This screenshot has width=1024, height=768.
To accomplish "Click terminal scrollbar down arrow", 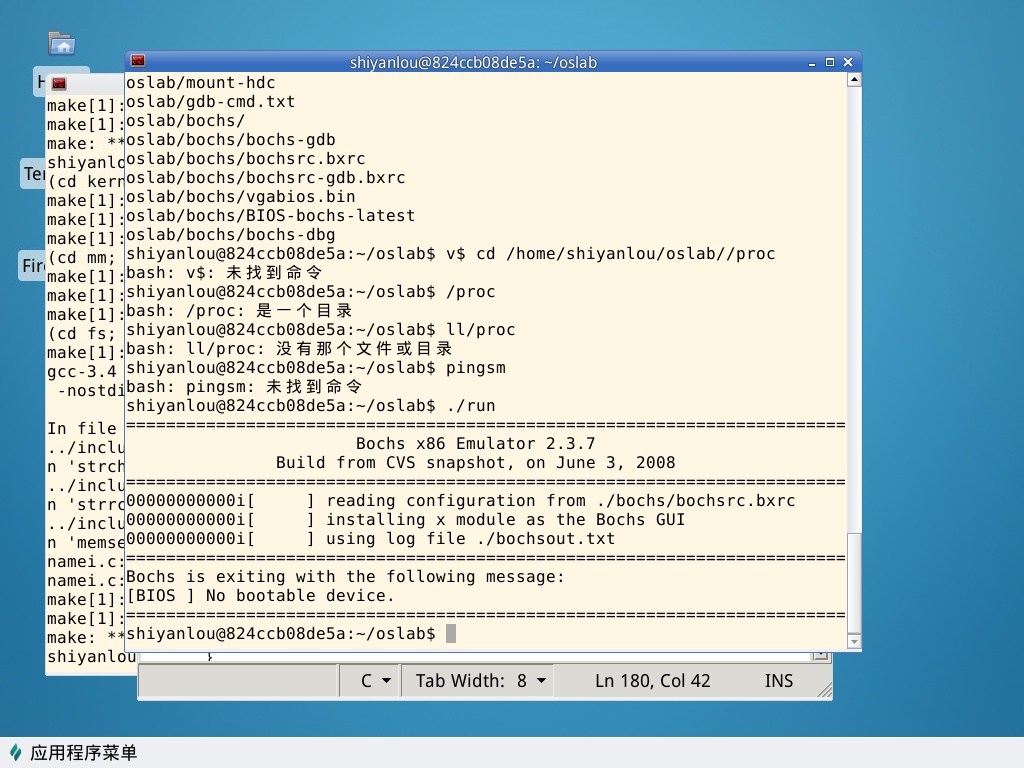I will [x=853, y=640].
